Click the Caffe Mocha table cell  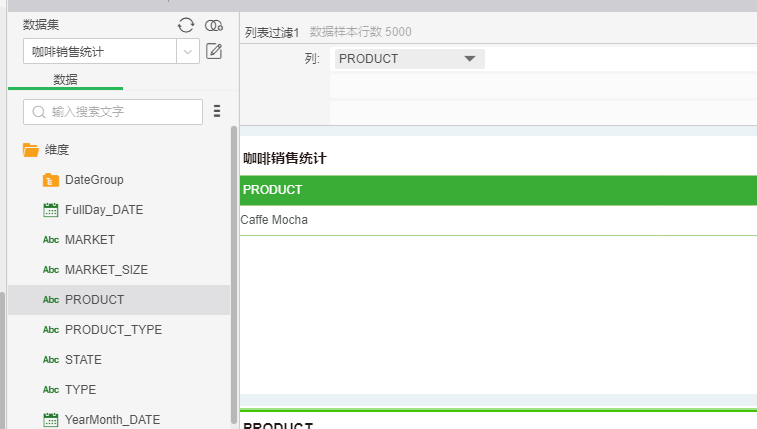tap(274, 220)
